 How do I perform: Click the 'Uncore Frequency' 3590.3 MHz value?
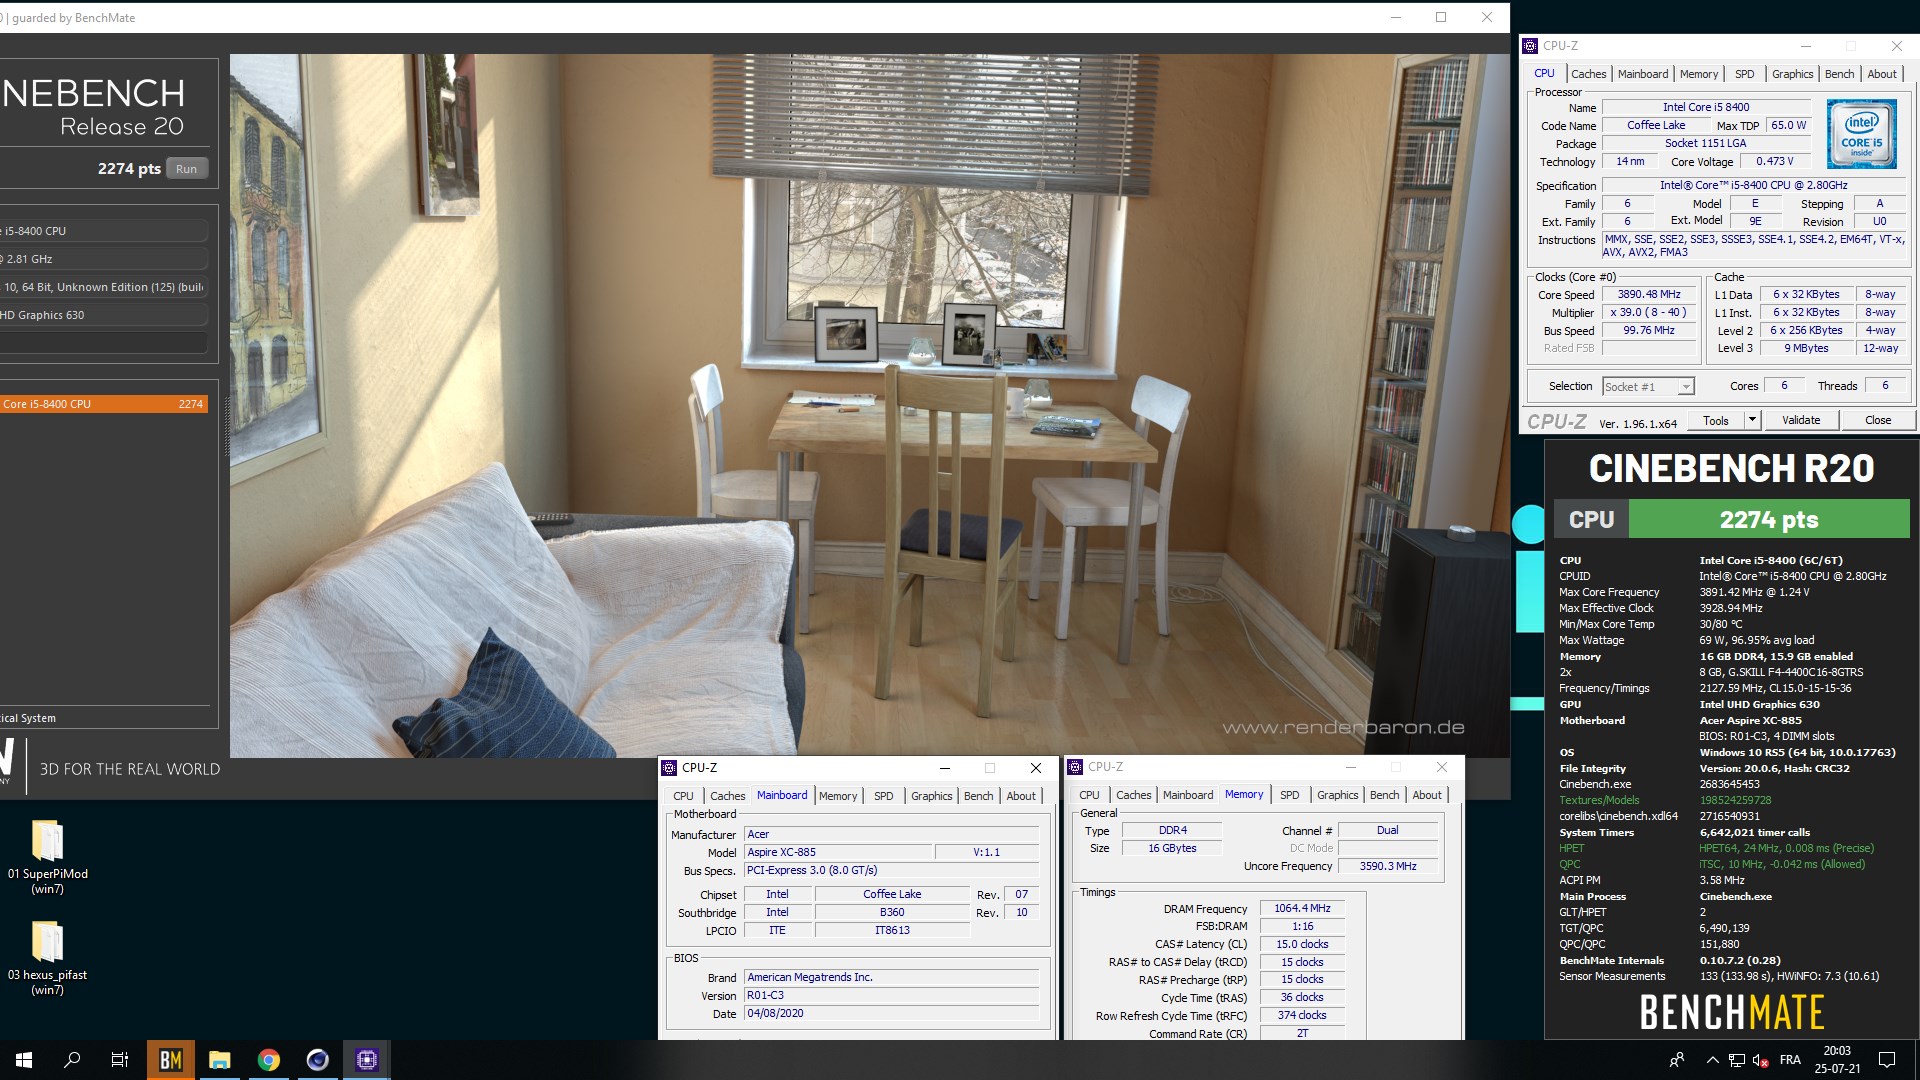click(1387, 866)
